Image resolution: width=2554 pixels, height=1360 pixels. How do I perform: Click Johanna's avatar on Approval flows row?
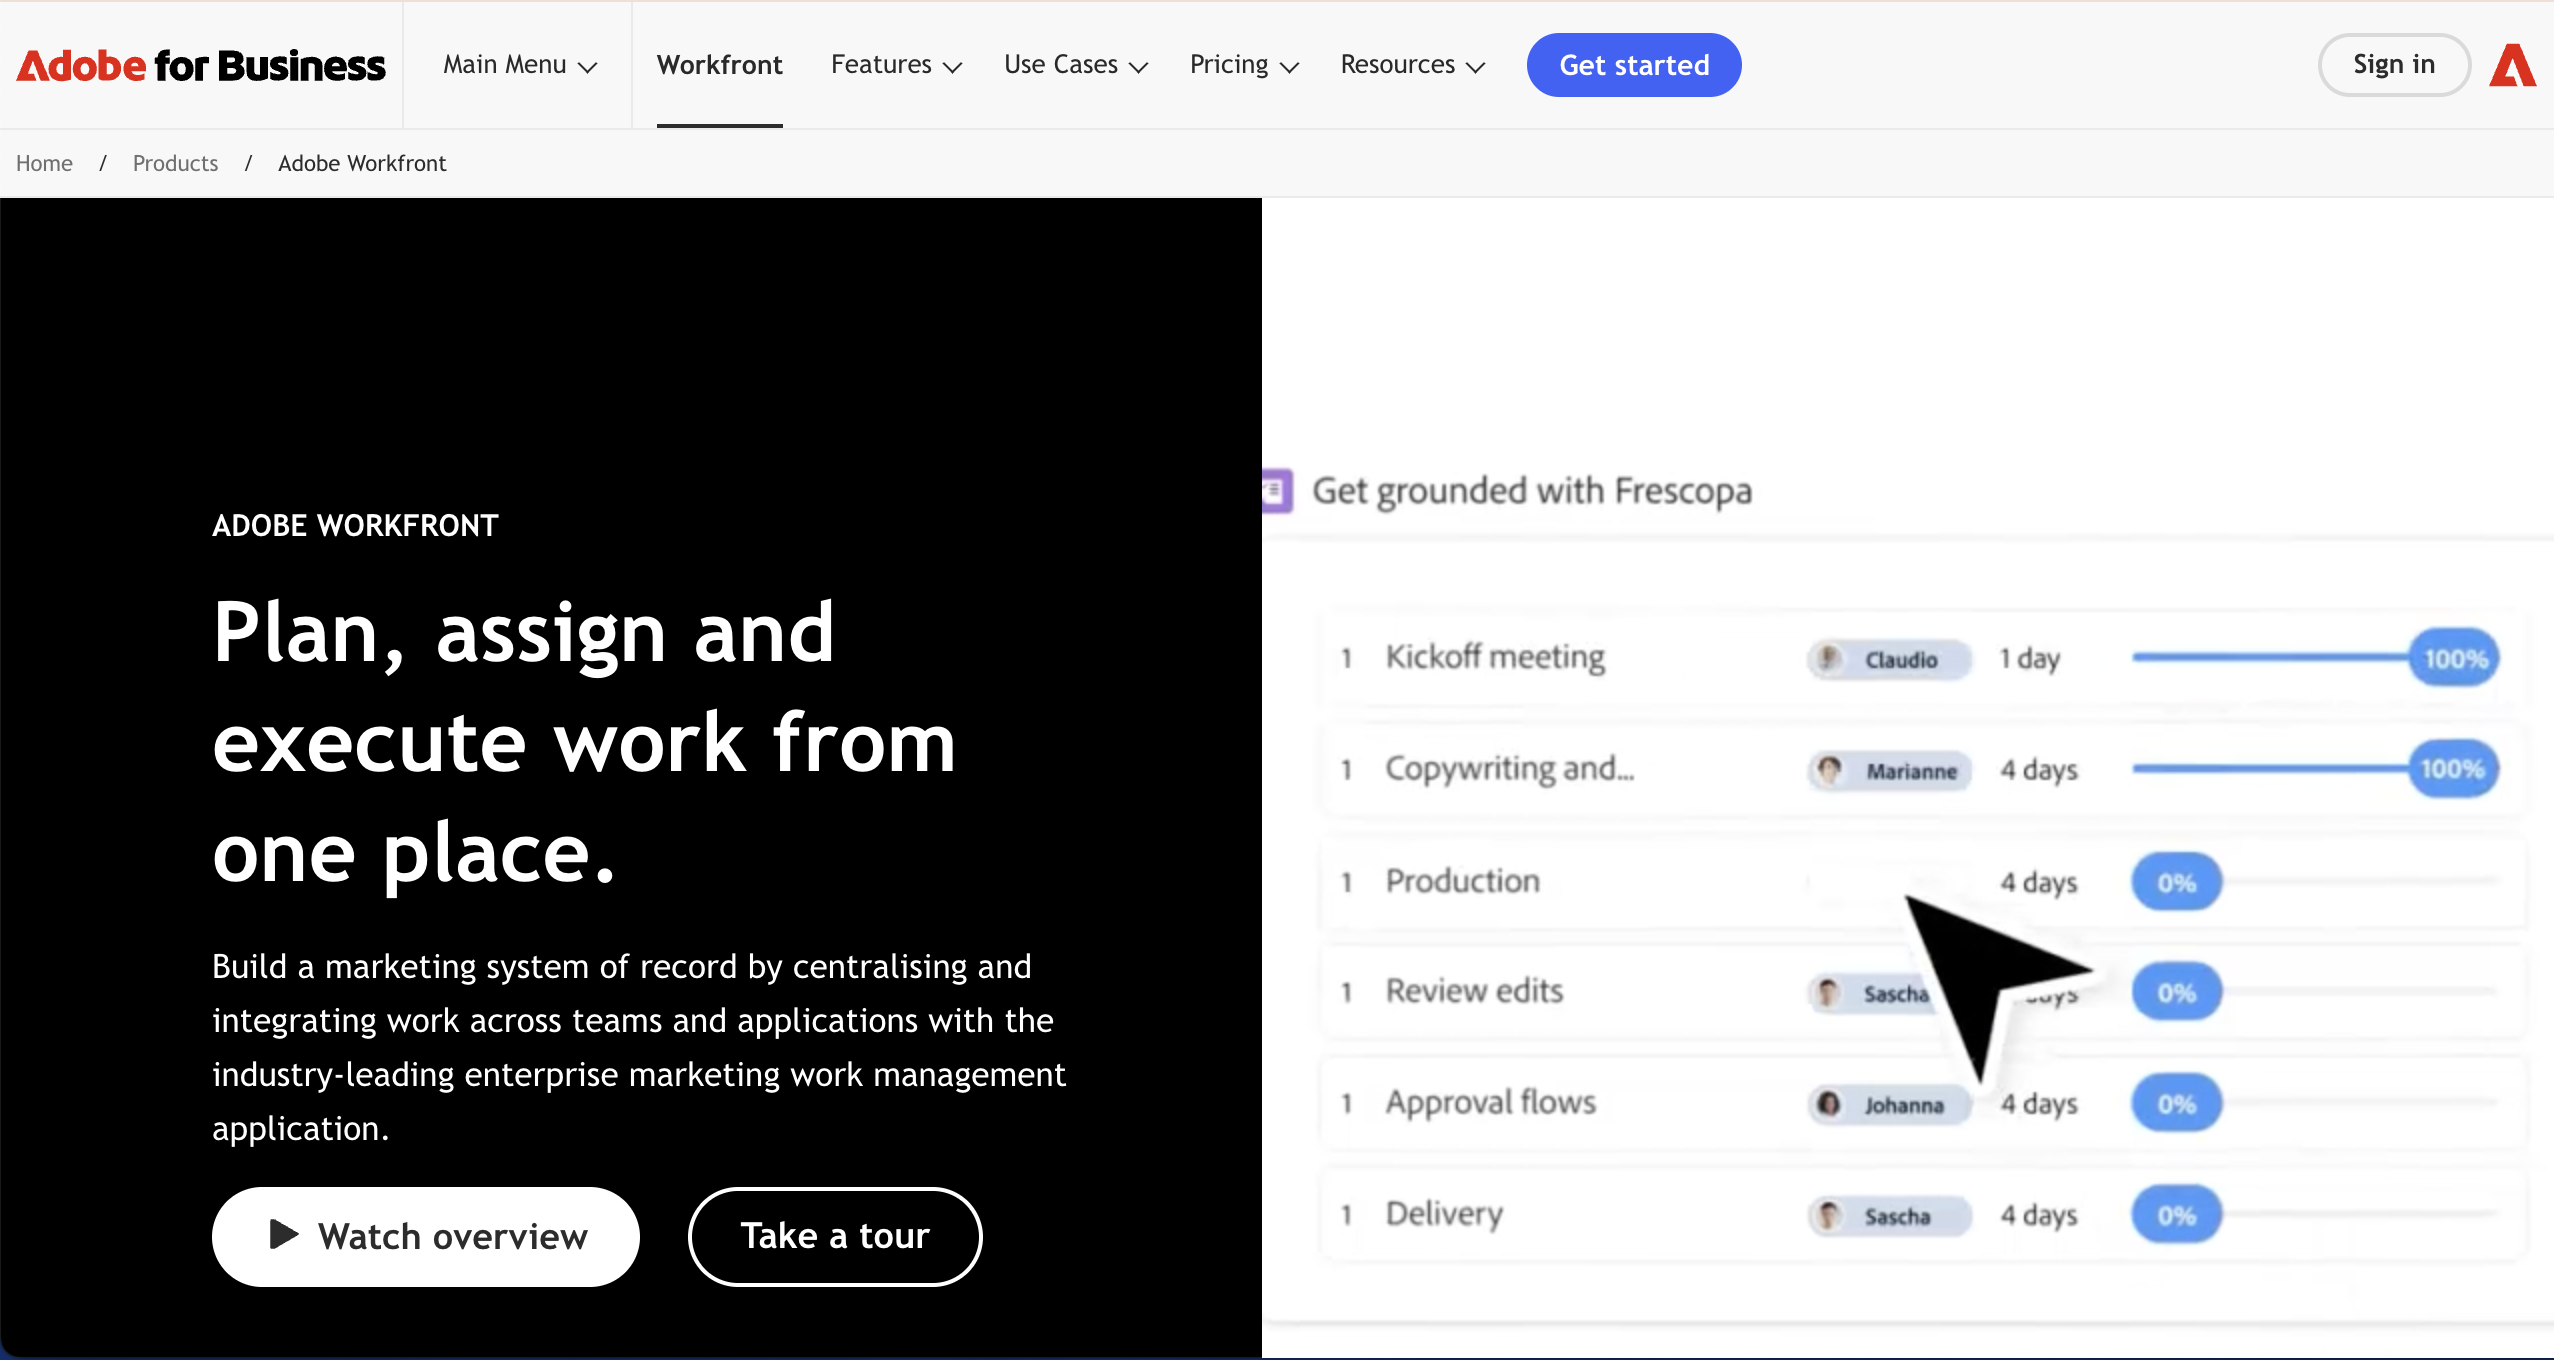coord(1830,1104)
